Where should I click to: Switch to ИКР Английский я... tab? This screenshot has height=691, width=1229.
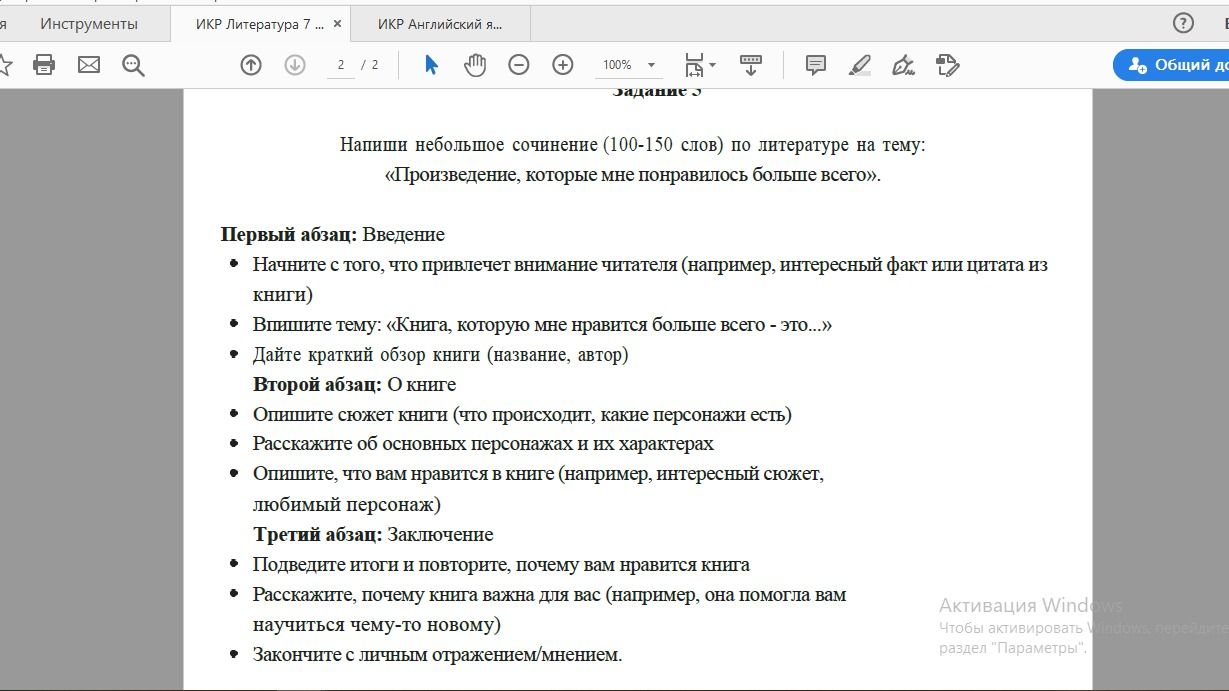pos(440,24)
